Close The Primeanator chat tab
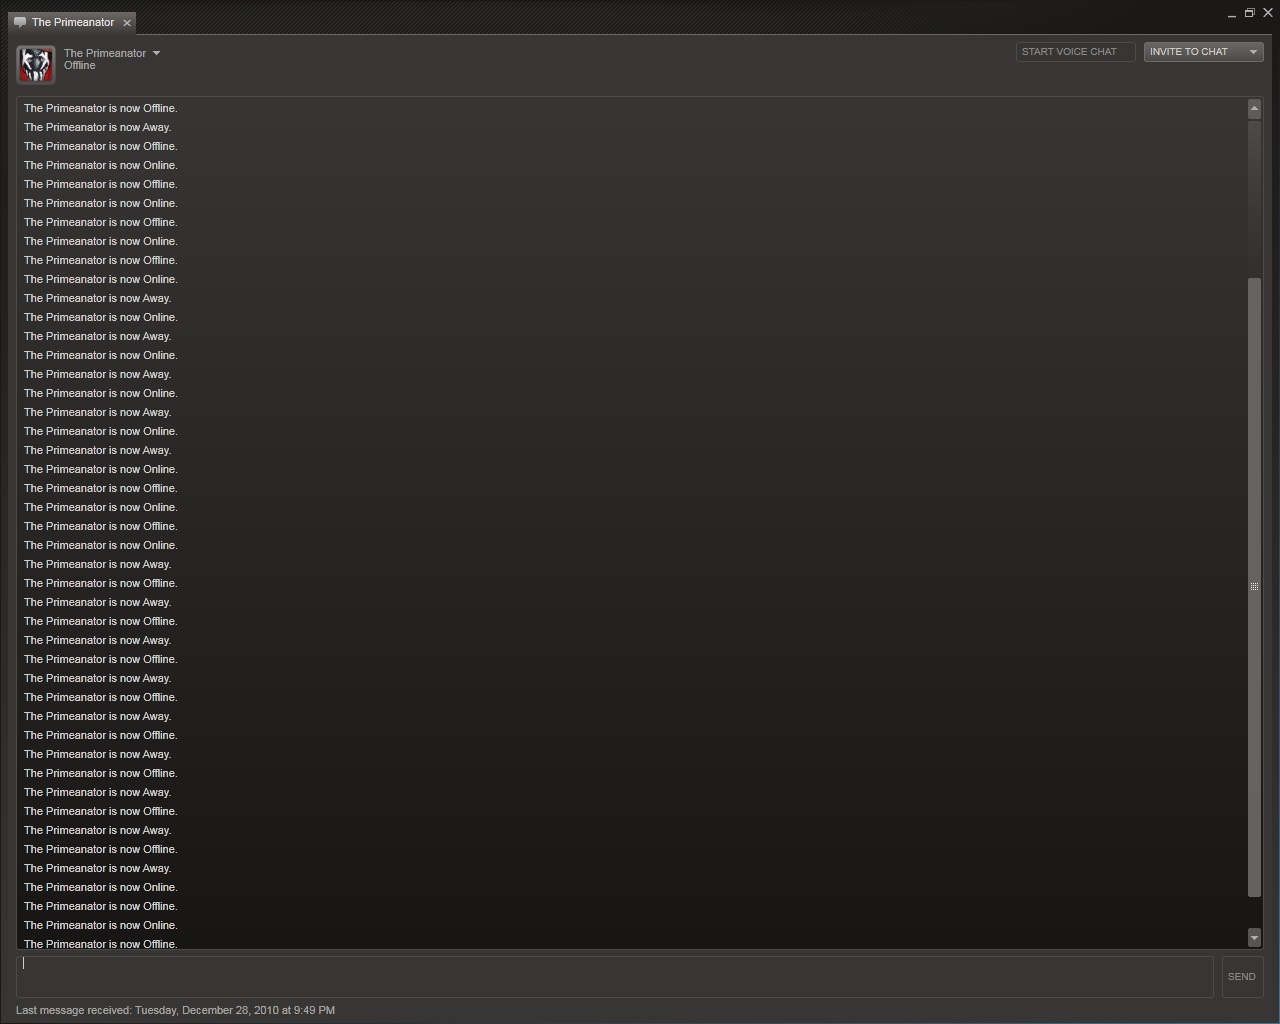1280x1024 pixels. (x=126, y=22)
